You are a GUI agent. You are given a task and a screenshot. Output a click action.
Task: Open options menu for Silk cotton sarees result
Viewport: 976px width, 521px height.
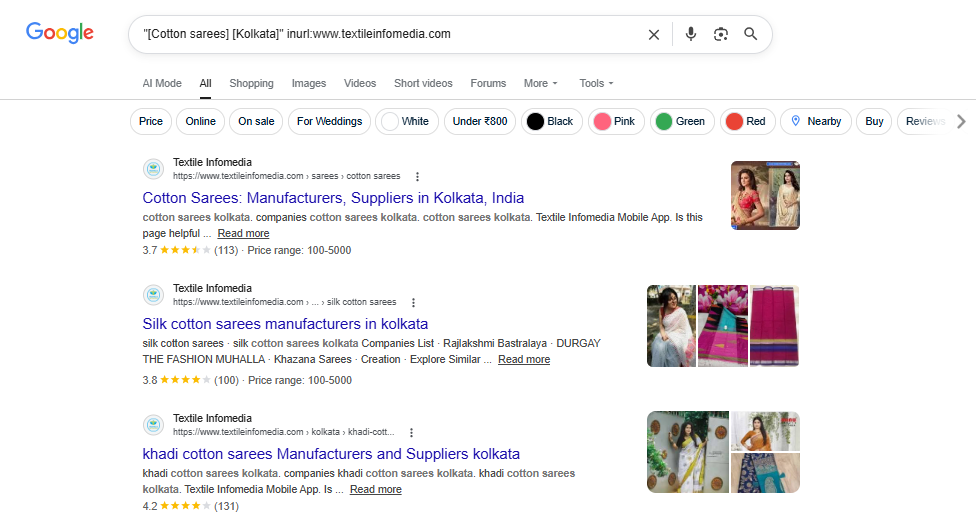click(x=413, y=302)
